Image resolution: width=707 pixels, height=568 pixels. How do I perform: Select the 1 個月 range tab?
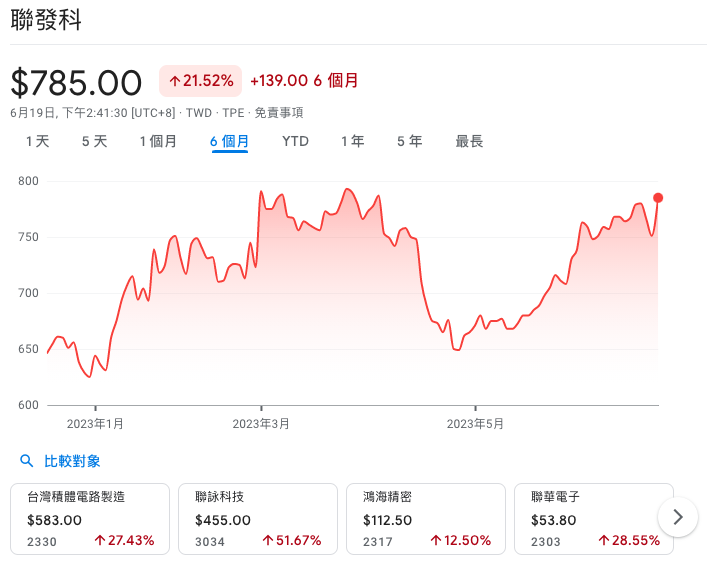158,142
